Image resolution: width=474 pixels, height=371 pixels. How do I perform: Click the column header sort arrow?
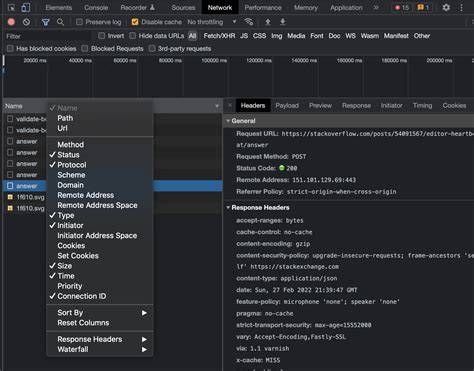pos(217,106)
